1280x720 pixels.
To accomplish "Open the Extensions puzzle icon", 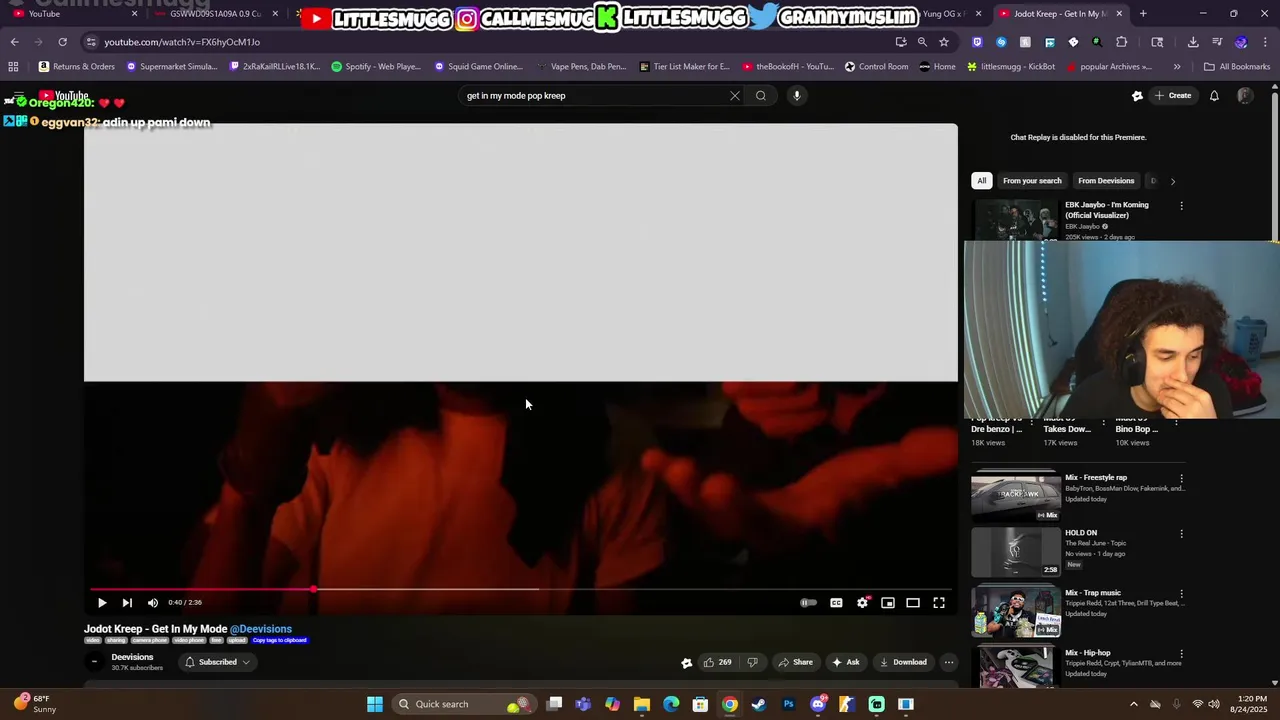I will point(1121,42).
